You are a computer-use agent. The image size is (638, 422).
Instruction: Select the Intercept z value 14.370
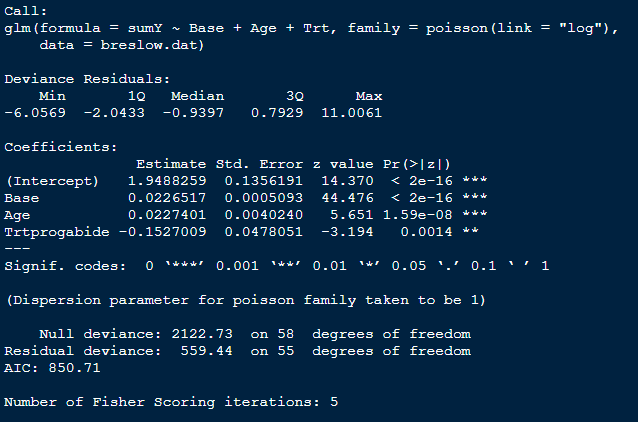[347, 181]
